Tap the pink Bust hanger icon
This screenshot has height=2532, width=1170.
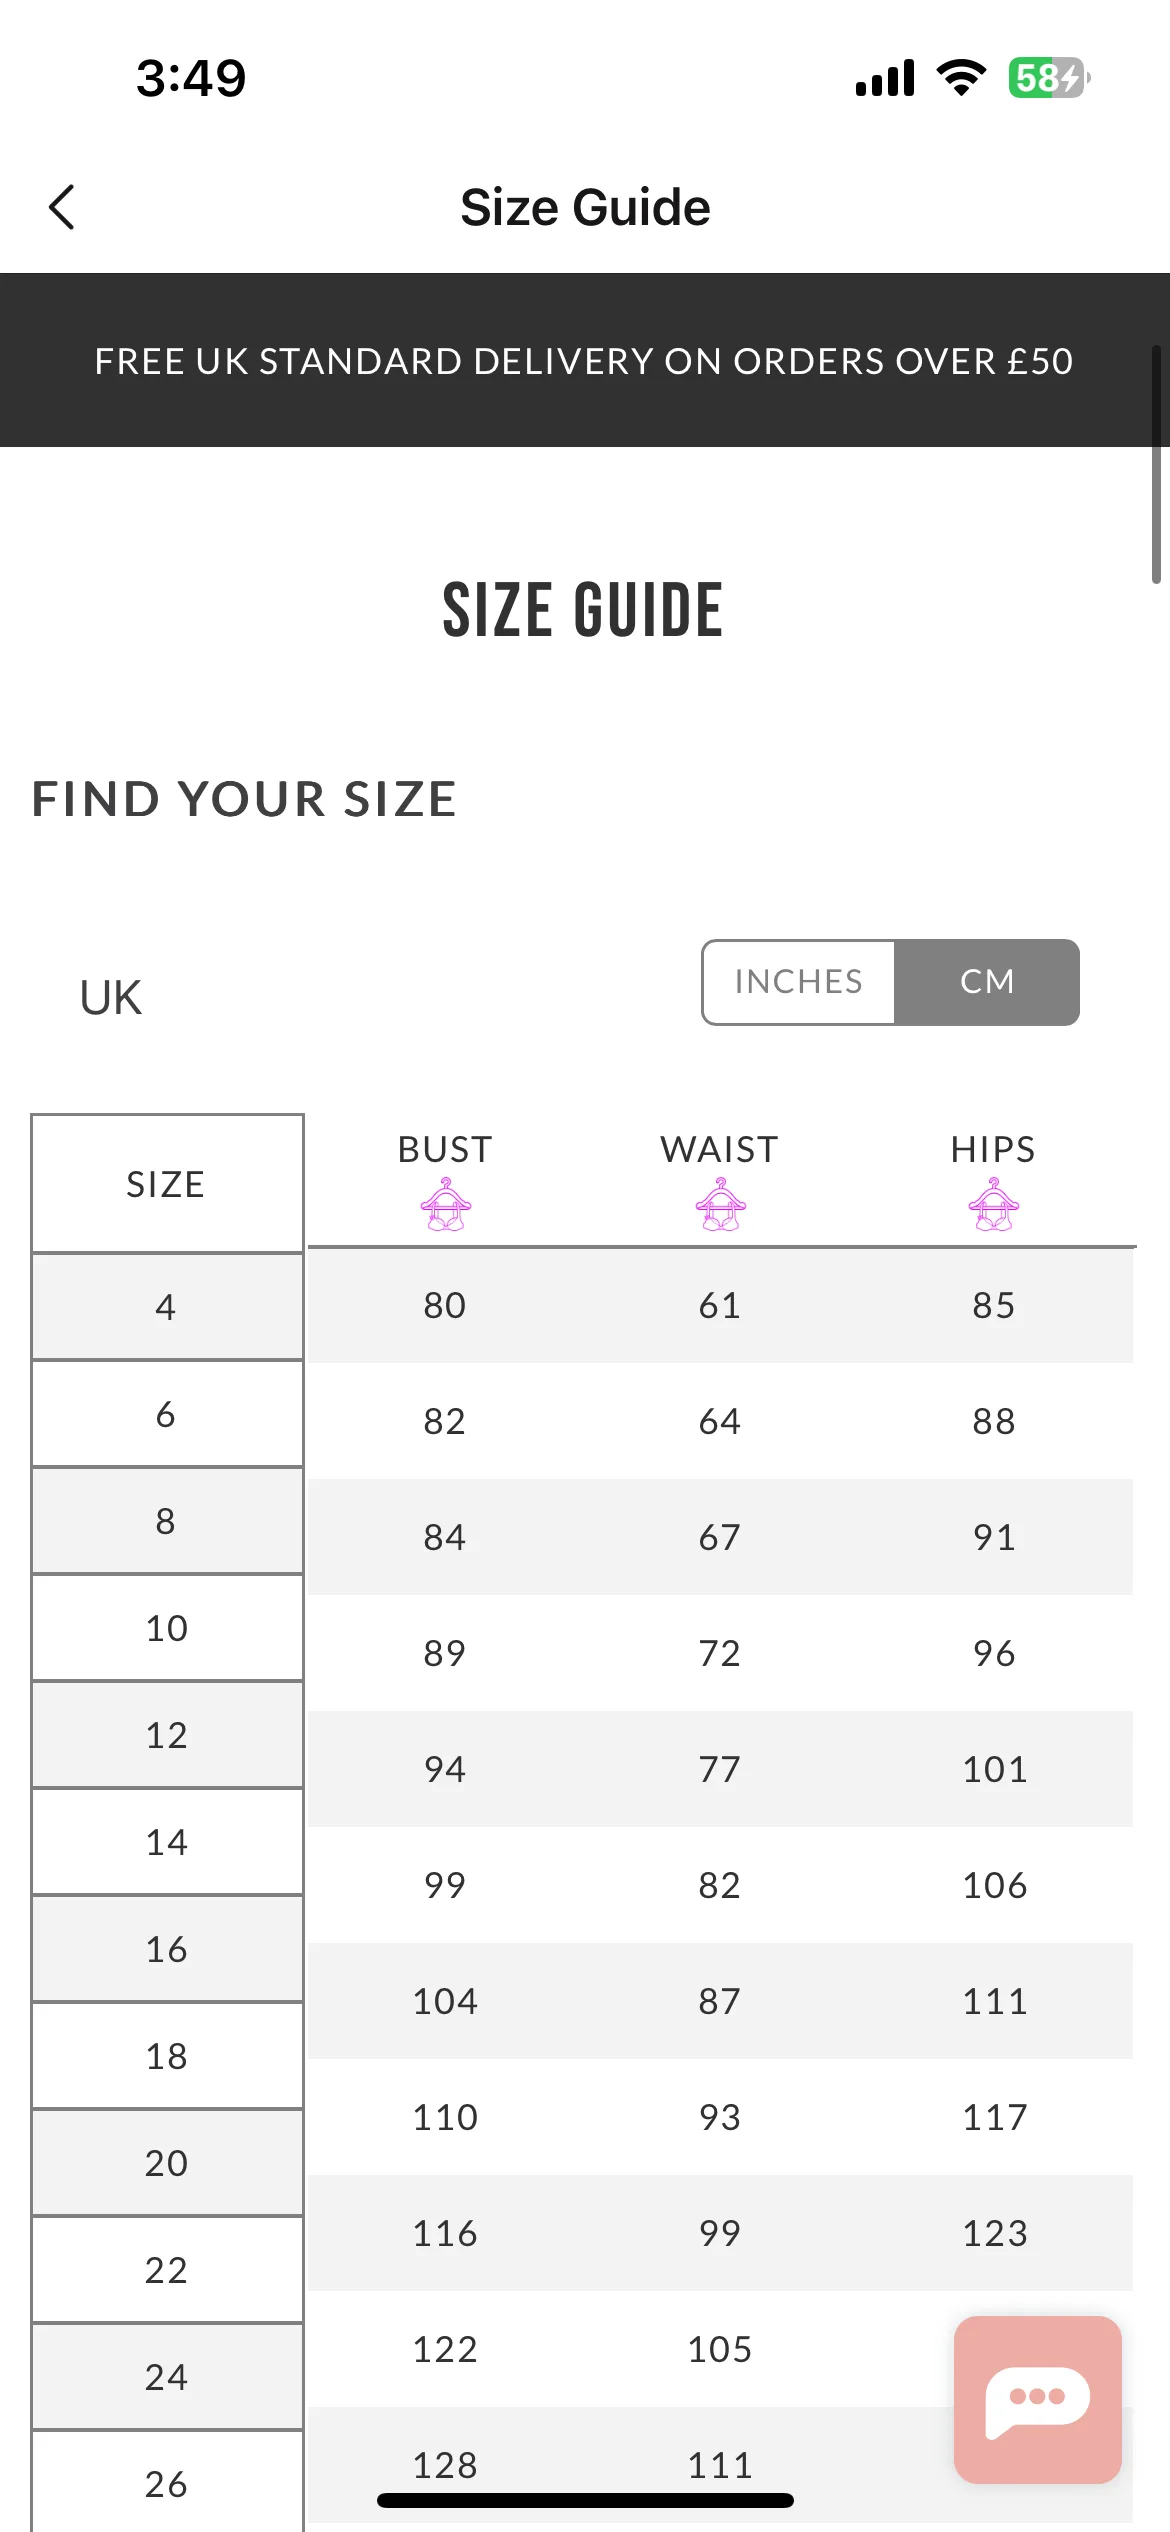pyautogui.click(x=446, y=1204)
